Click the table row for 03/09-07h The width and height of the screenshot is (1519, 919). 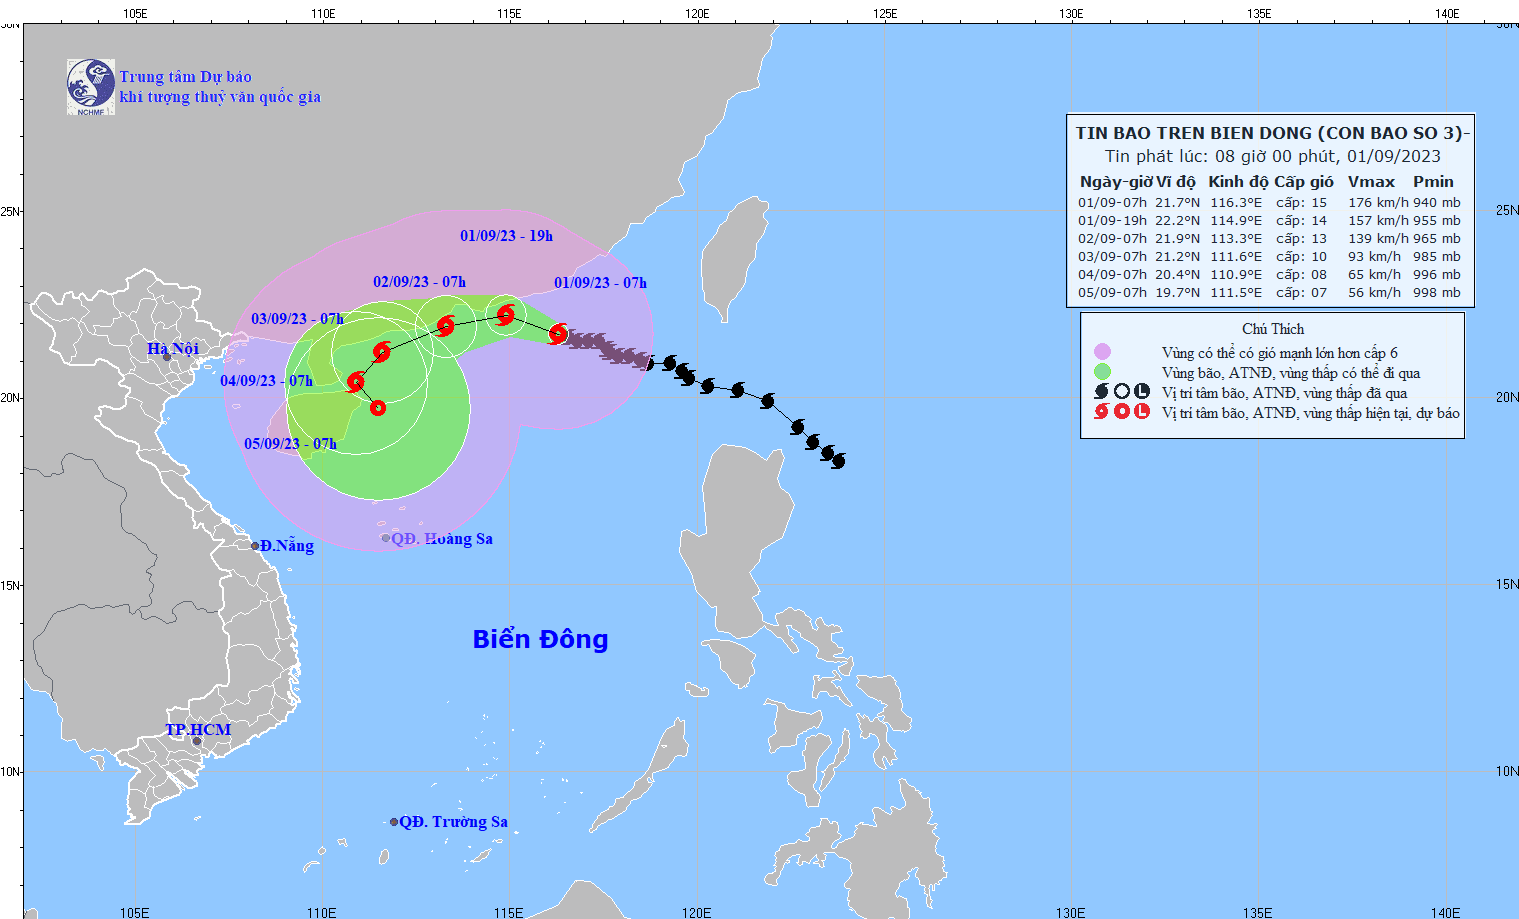pyautogui.click(x=1269, y=257)
